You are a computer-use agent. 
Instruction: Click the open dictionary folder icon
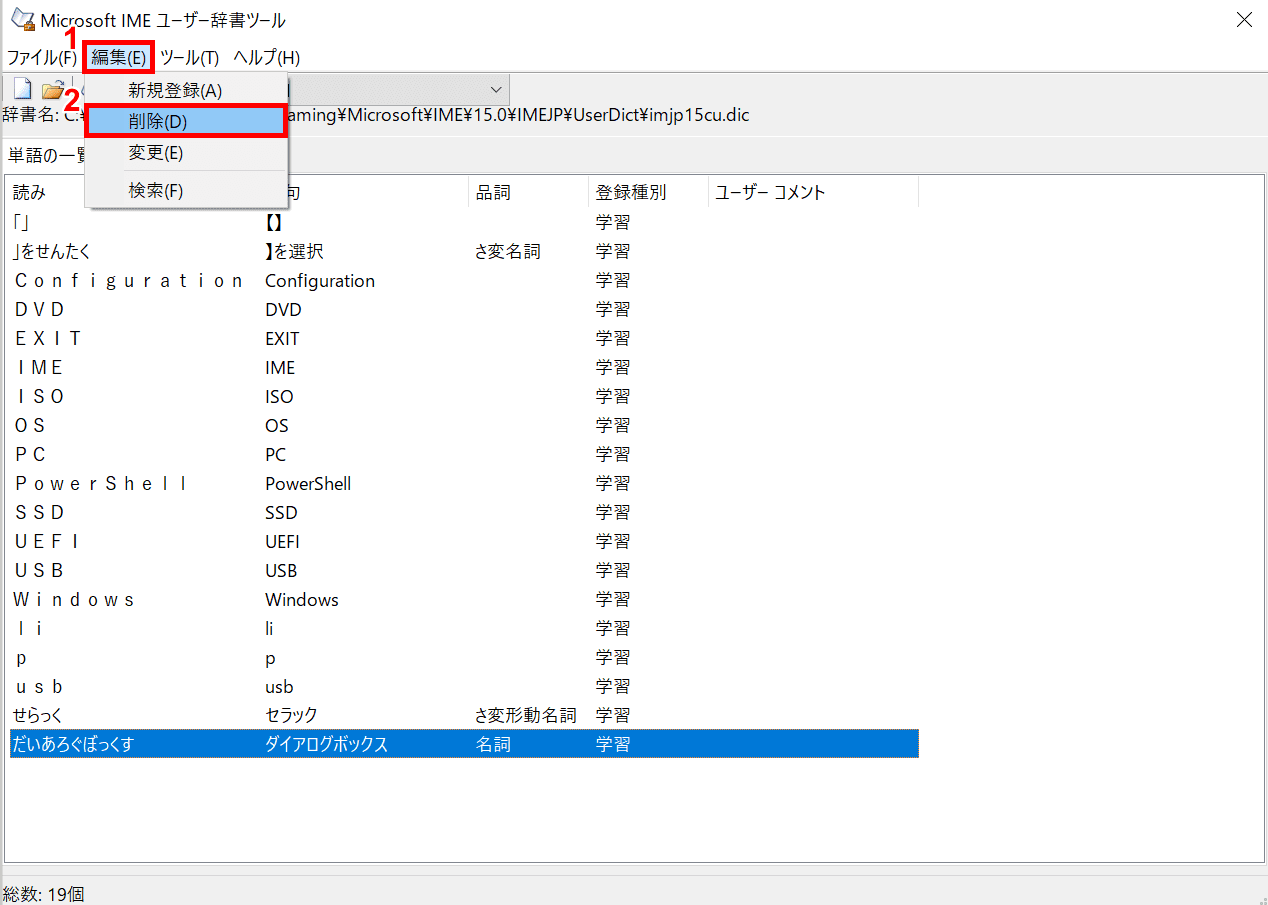click(53, 89)
